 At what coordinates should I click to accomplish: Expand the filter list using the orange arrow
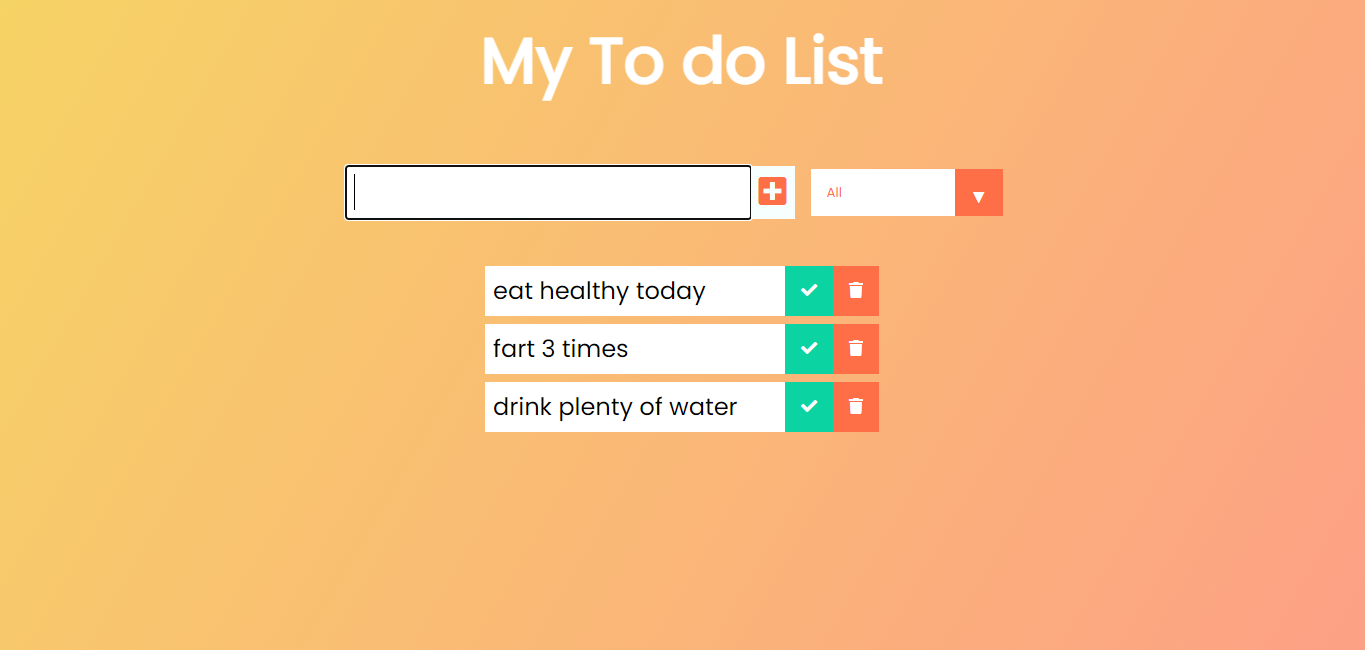click(979, 193)
